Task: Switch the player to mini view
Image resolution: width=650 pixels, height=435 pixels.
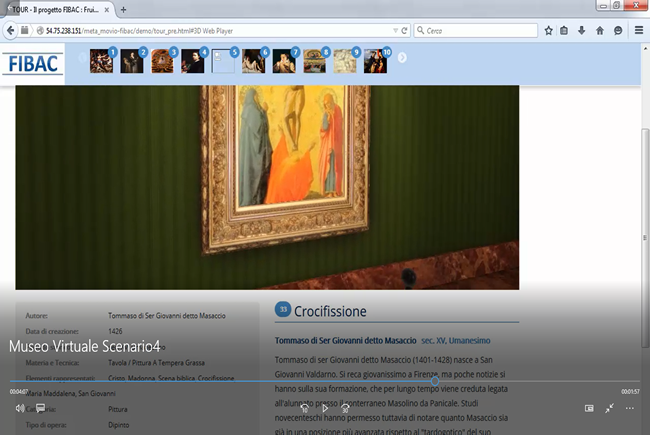Action: pos(589,408)
